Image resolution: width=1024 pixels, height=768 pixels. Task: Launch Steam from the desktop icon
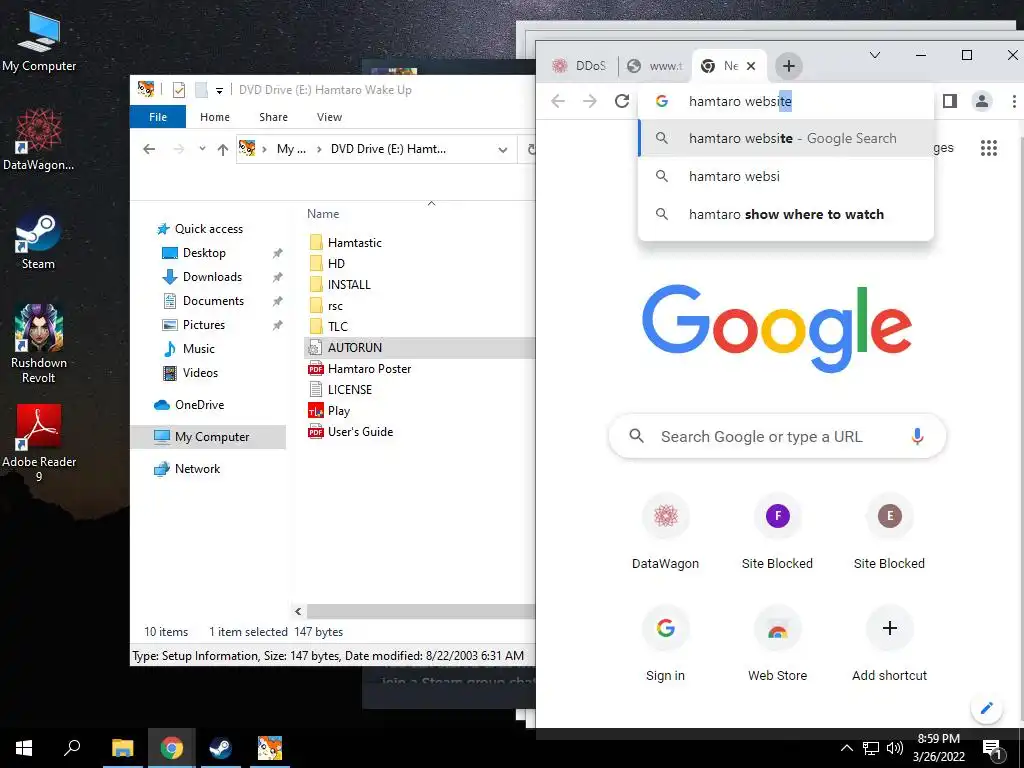click(38, 240)
